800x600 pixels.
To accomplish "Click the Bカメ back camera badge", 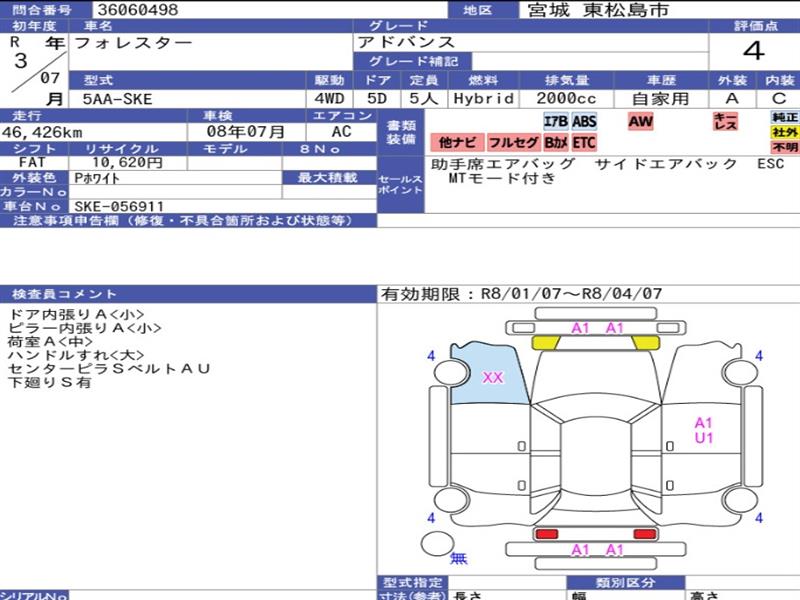I will click(556, 142).
